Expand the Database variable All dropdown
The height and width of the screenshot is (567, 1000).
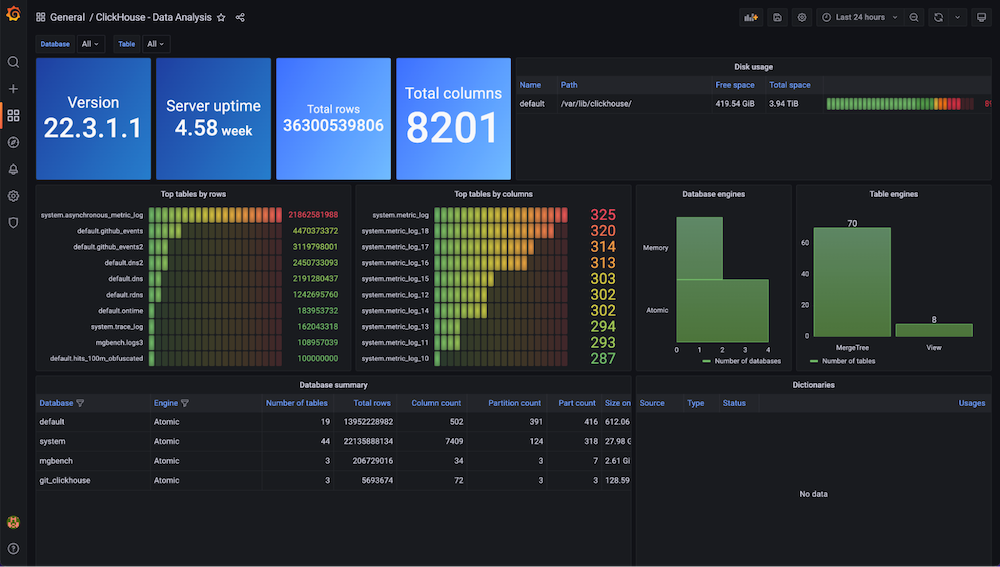point(91,44)
